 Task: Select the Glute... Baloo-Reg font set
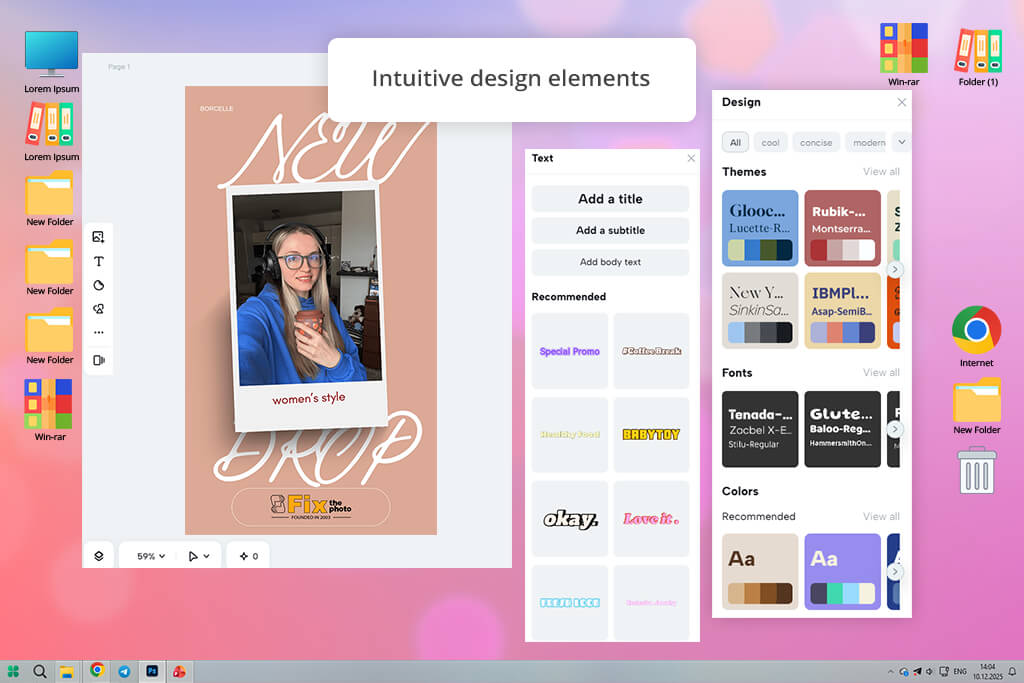[x=842, y=429]
